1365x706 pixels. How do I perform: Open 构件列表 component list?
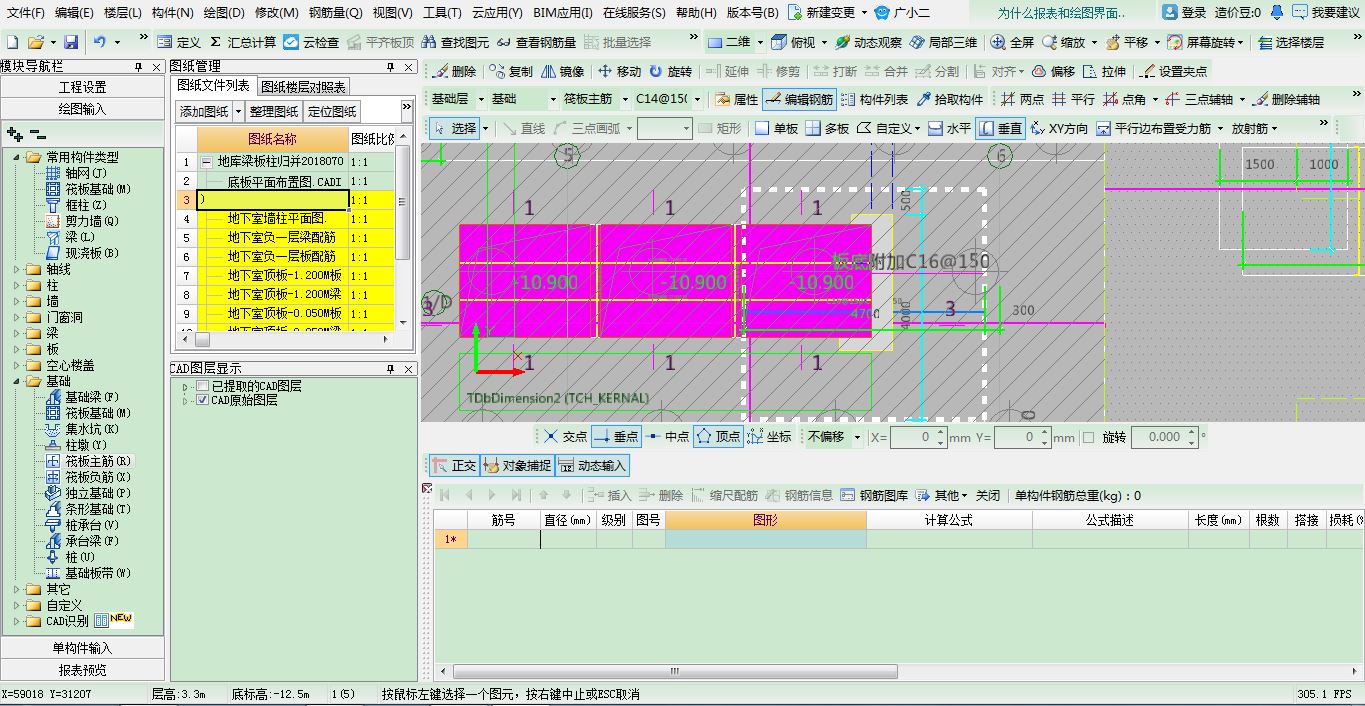point(875,99)
